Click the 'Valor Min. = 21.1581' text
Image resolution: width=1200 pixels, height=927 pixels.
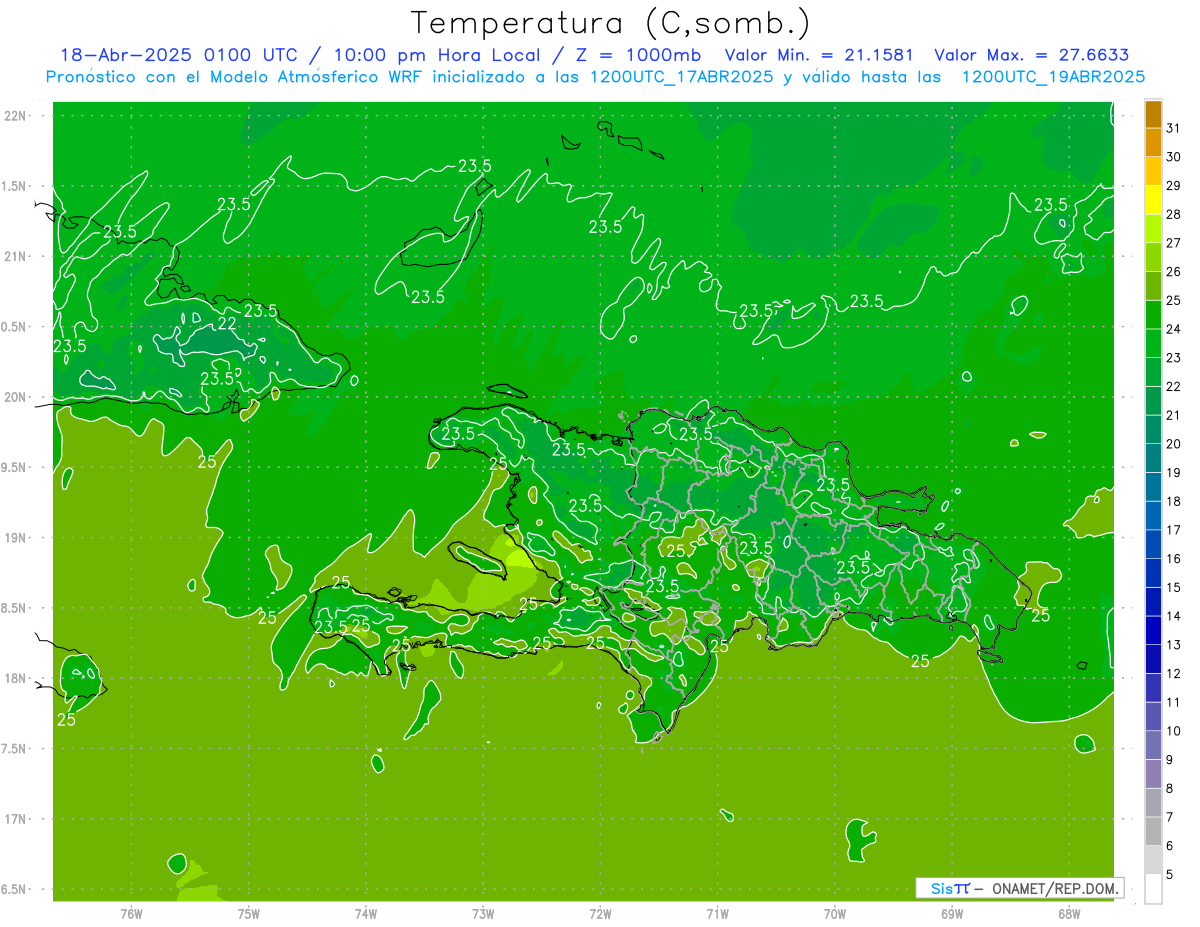(818, 56)
